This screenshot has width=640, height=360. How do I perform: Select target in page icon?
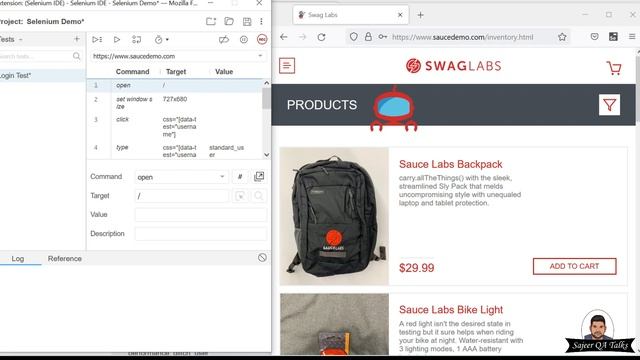coord(240,196)
